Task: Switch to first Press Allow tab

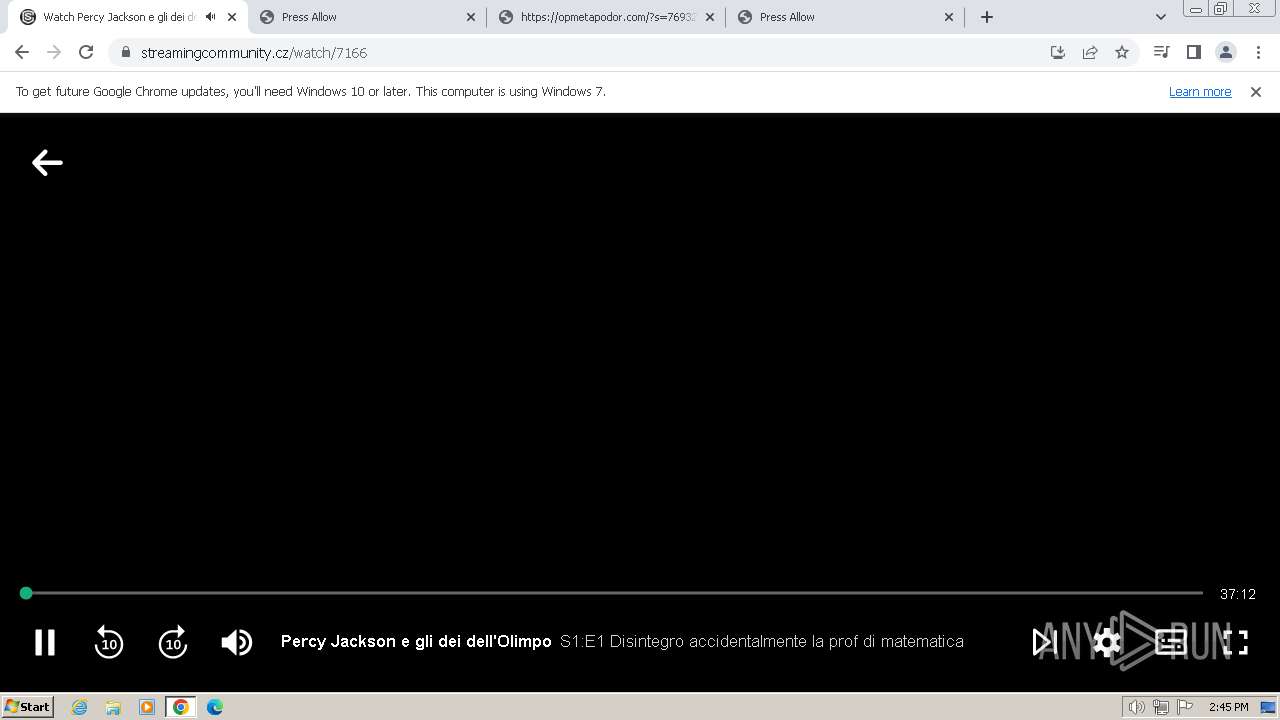Action: click(367, 17)
